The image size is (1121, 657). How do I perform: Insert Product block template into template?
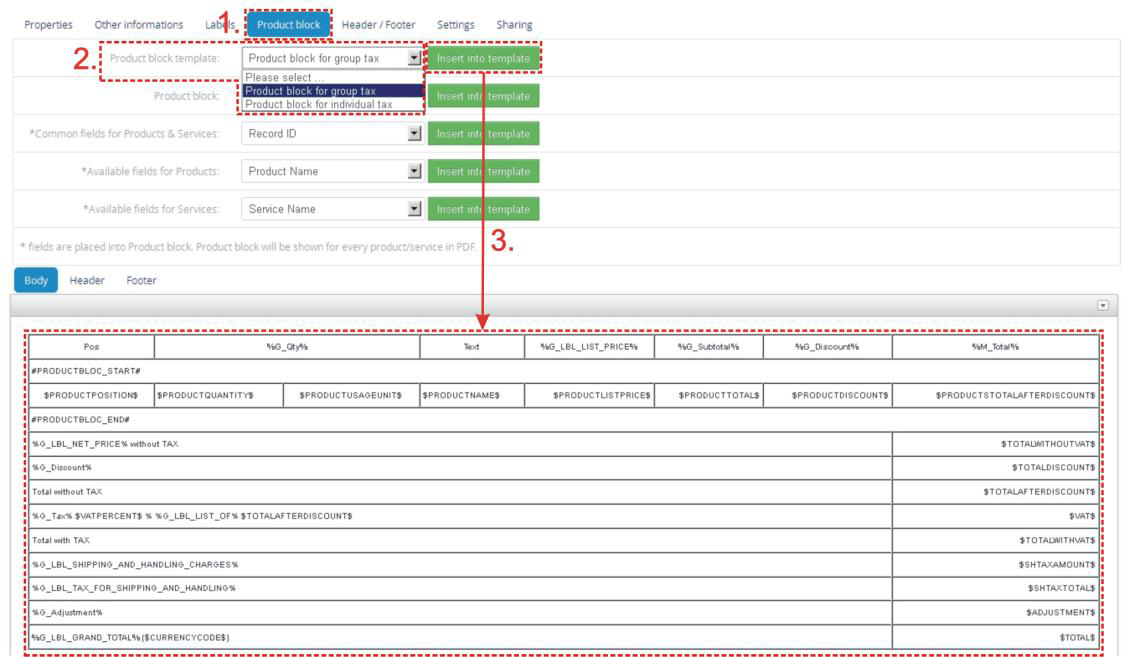pos(483,58)
